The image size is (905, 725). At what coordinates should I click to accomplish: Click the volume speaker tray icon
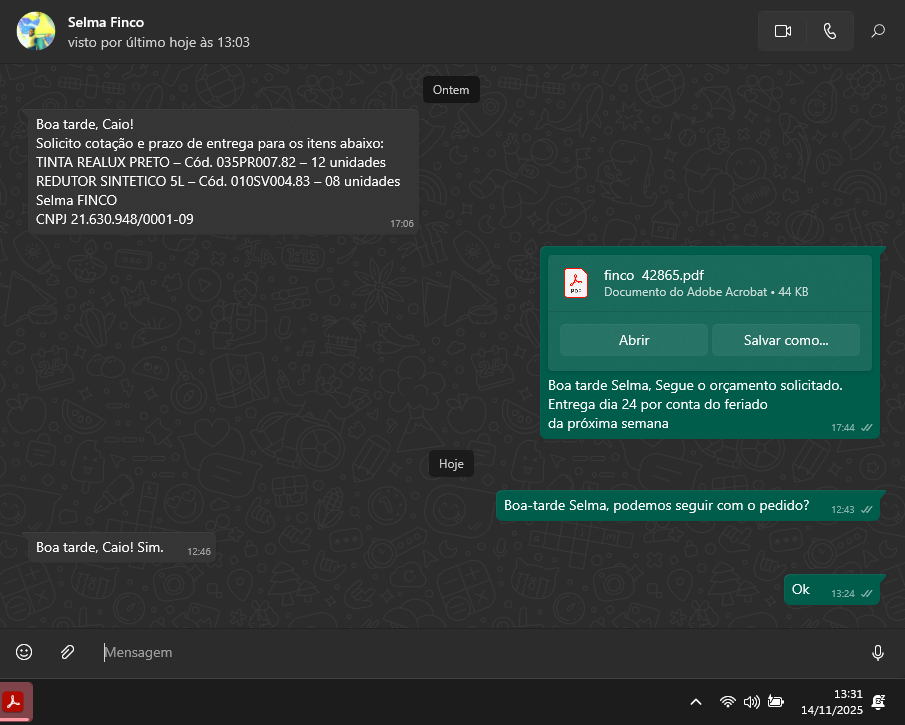click(x=751, y=702)
